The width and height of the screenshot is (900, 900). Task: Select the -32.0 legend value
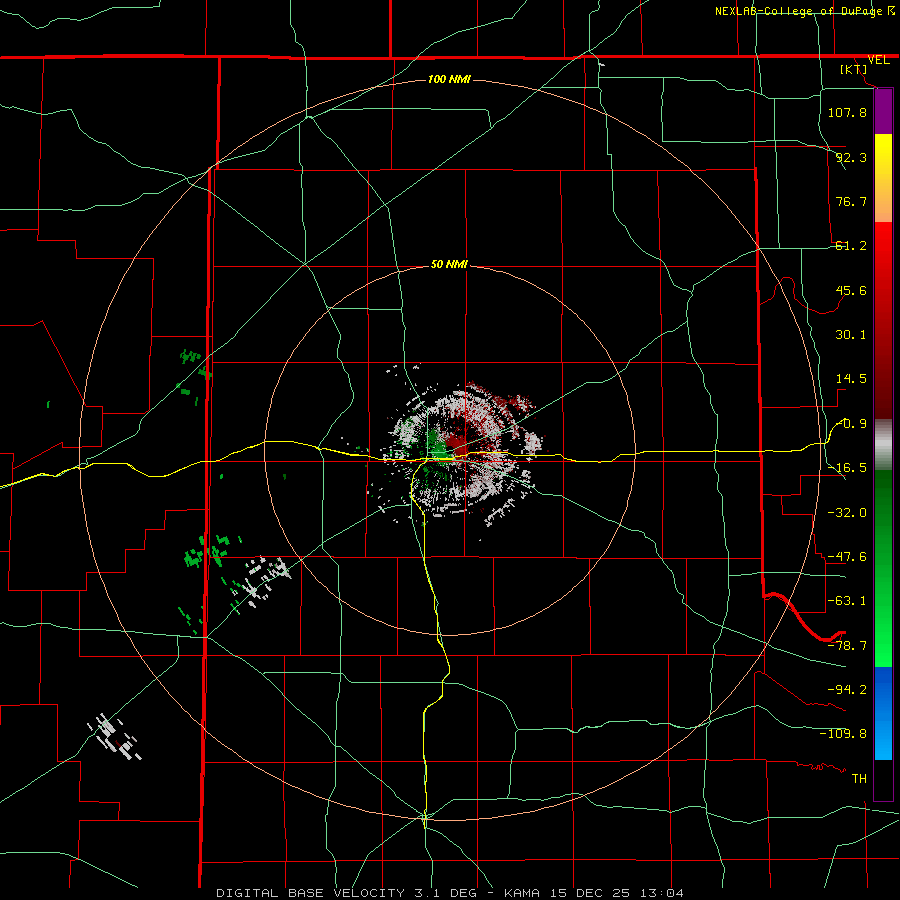[x=847, y=513]
